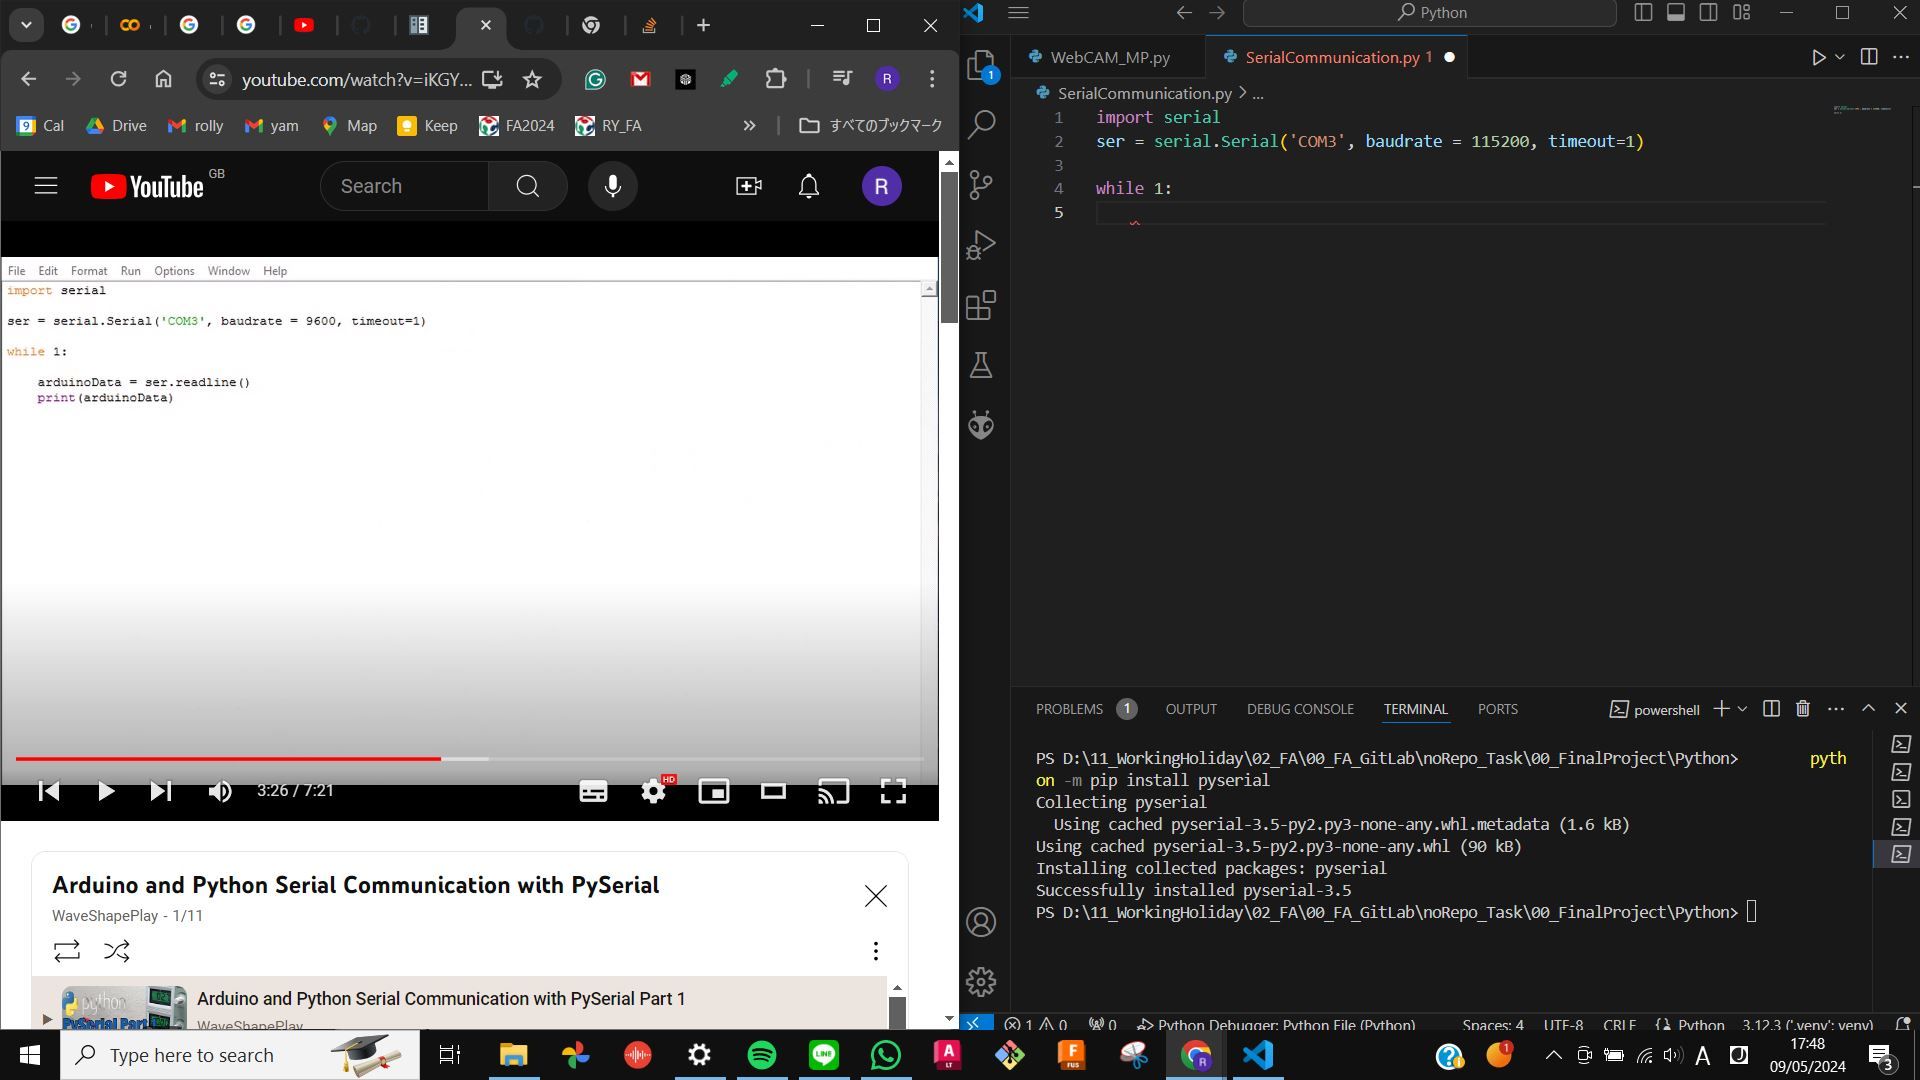The height and width of the screenshot is (1080, 1920).
Task: Open VS Code Explorer view
Action: point(982,66)
